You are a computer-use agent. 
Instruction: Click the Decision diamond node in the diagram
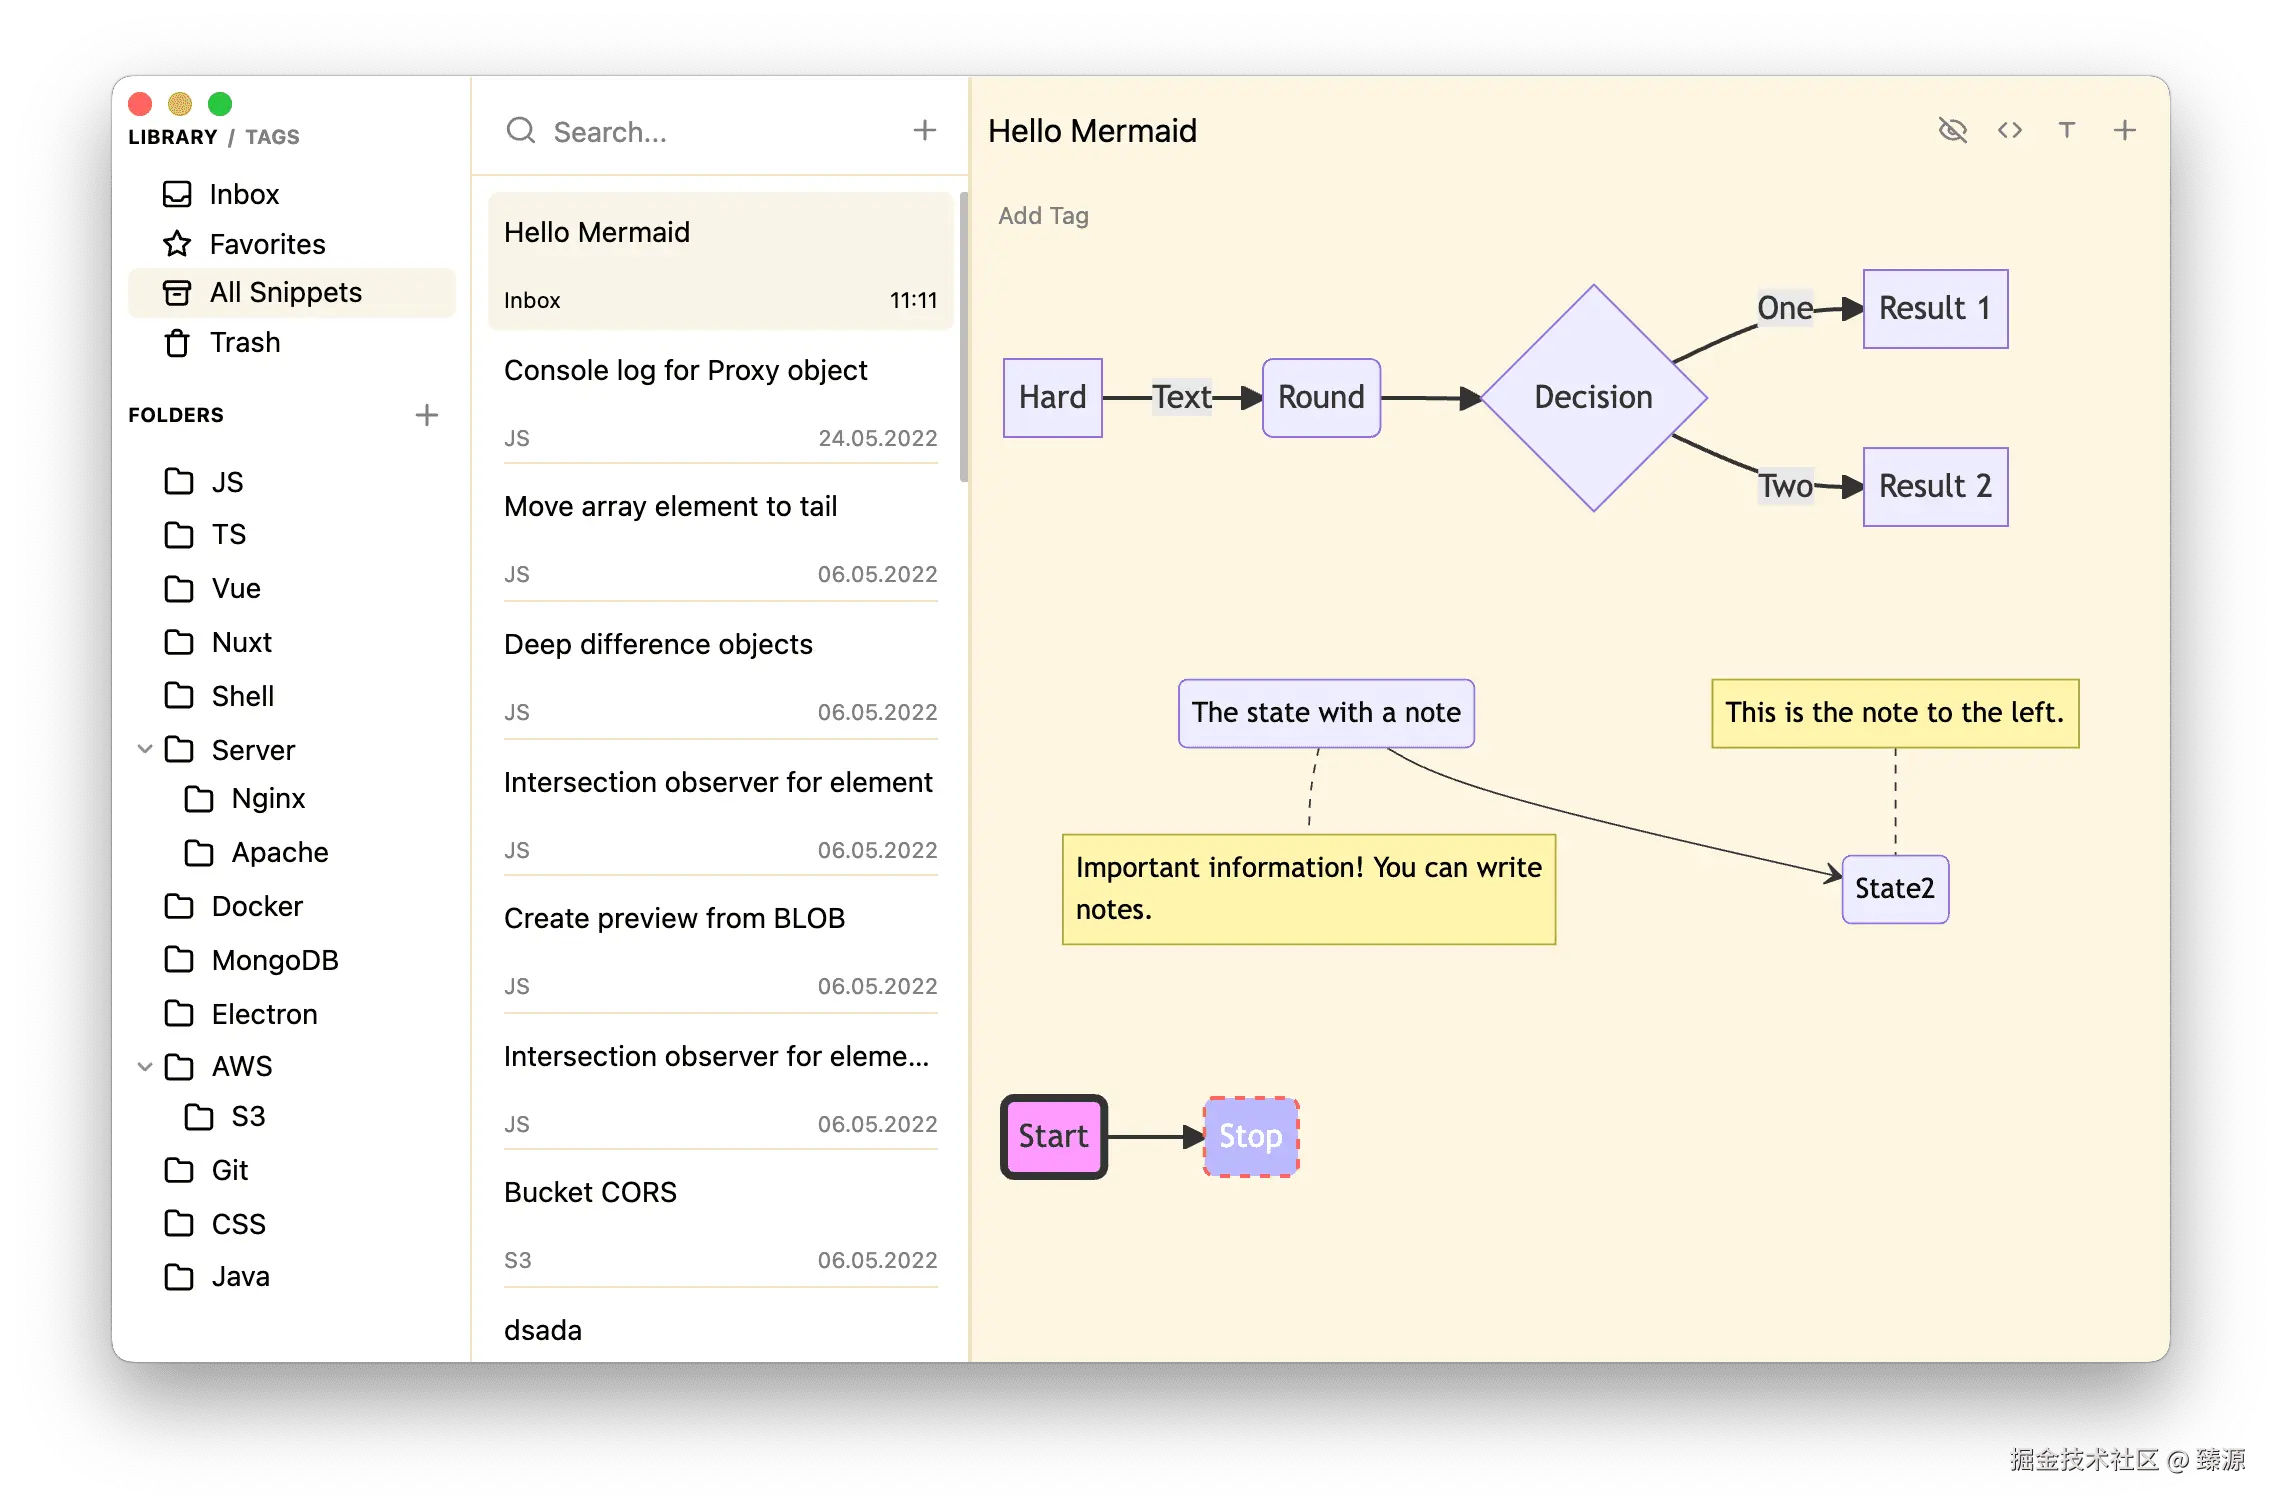1593,398
